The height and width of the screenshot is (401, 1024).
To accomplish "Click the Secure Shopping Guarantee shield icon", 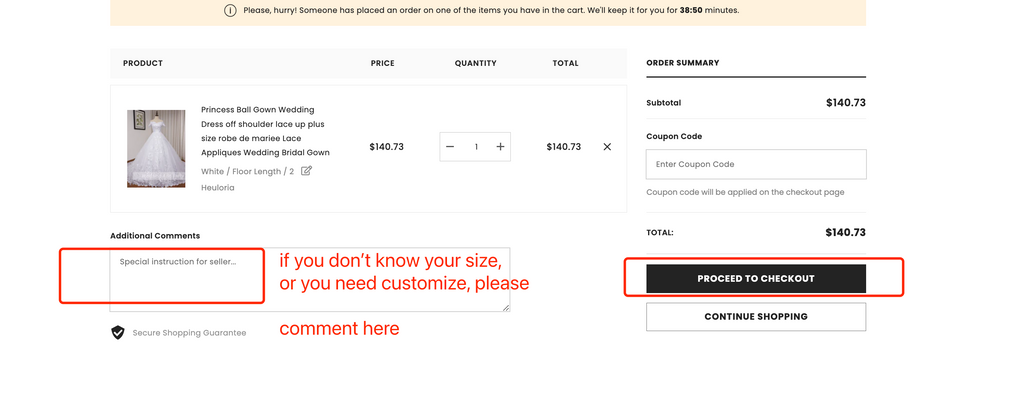I will click(x=118, y=332).
